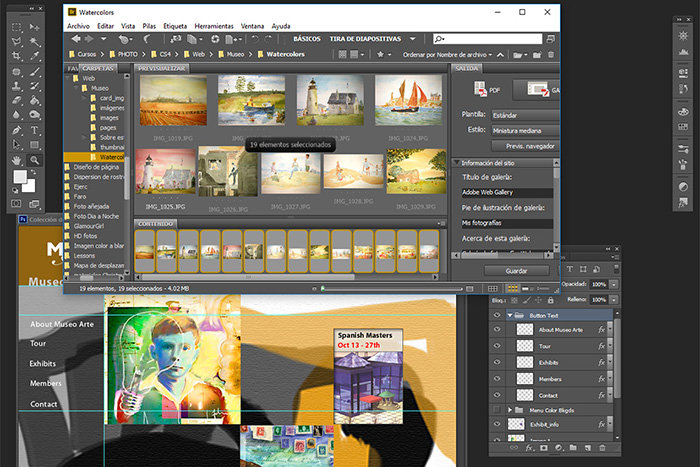This screenshot has height=467, width=700.
Task: Select the Eyedropper tool
Action: tap(34, 56)
